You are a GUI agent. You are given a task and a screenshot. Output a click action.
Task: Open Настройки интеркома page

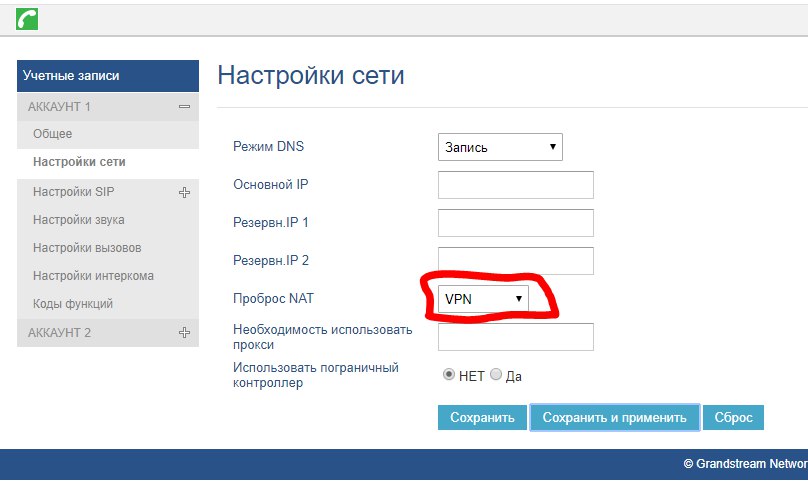(x=93, y=276)
